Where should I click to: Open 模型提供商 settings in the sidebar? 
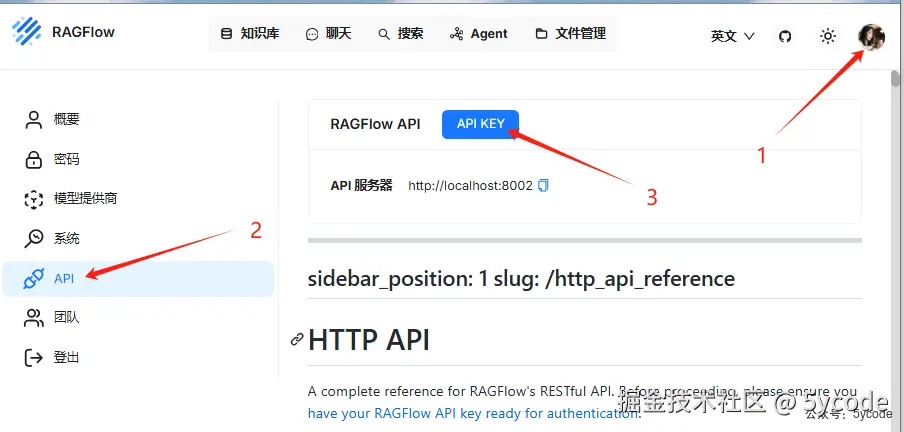[x=138, y=199]
